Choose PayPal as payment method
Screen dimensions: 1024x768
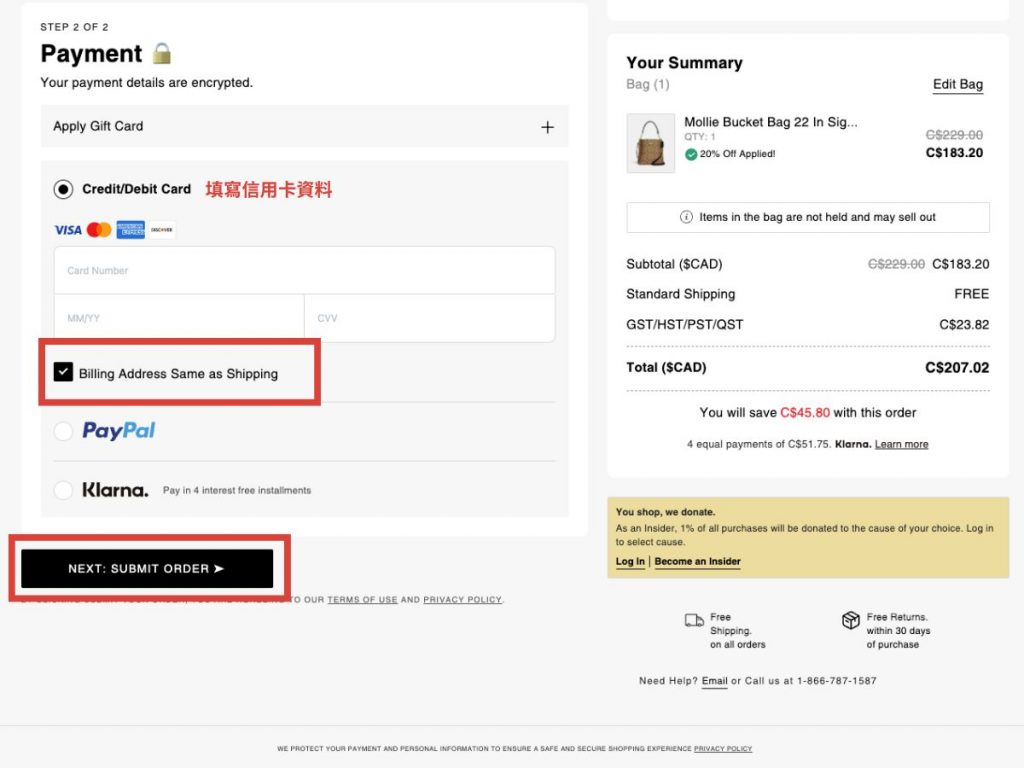click(64, 431)
